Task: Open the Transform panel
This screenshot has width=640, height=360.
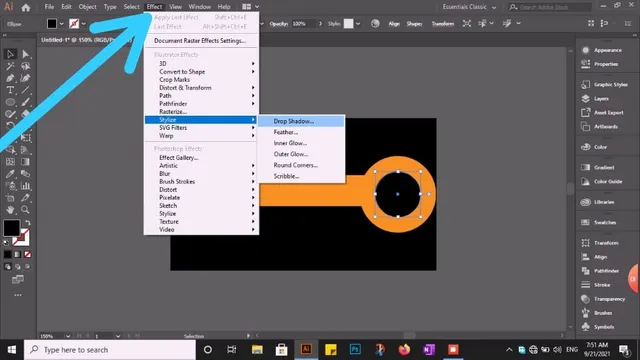Action: tap(600, 243)
